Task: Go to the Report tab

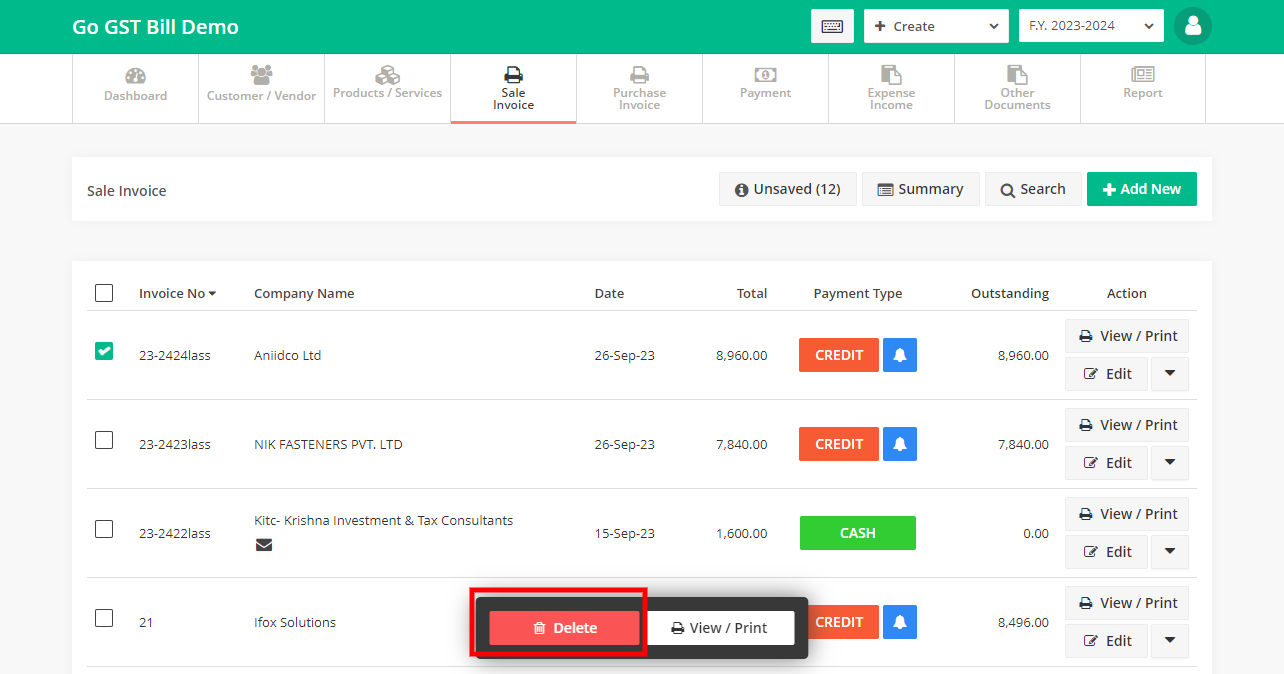Action: [x=1142, y=84]
